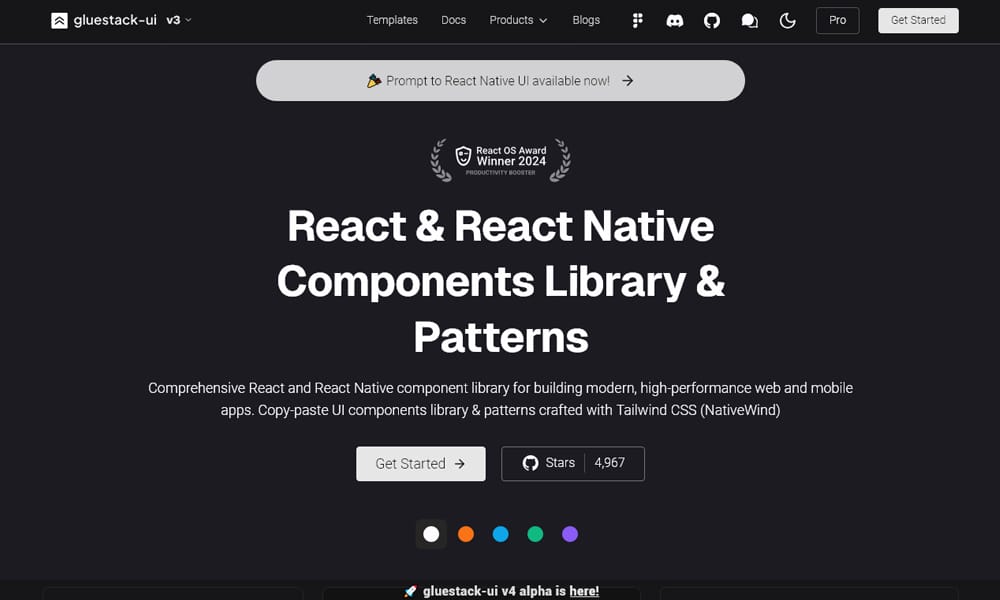The height and width of the screenshot is (600, 1000).
Task: Open the Figma community icon
Action: 637,20
